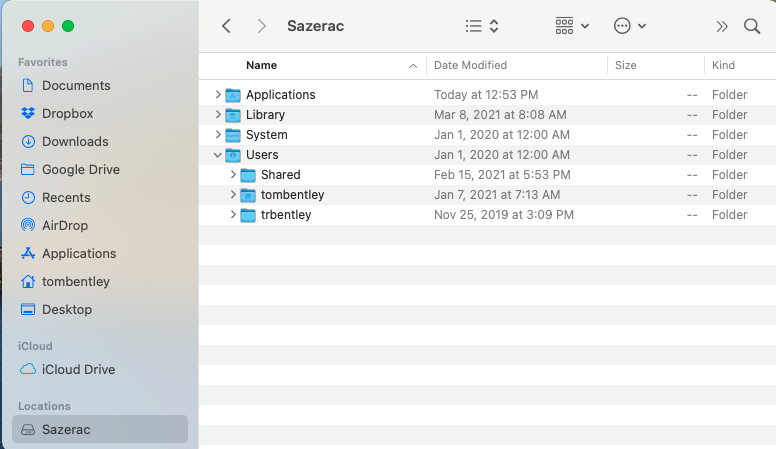Click the AirDrop sidebar icon

tap(28, 226)
